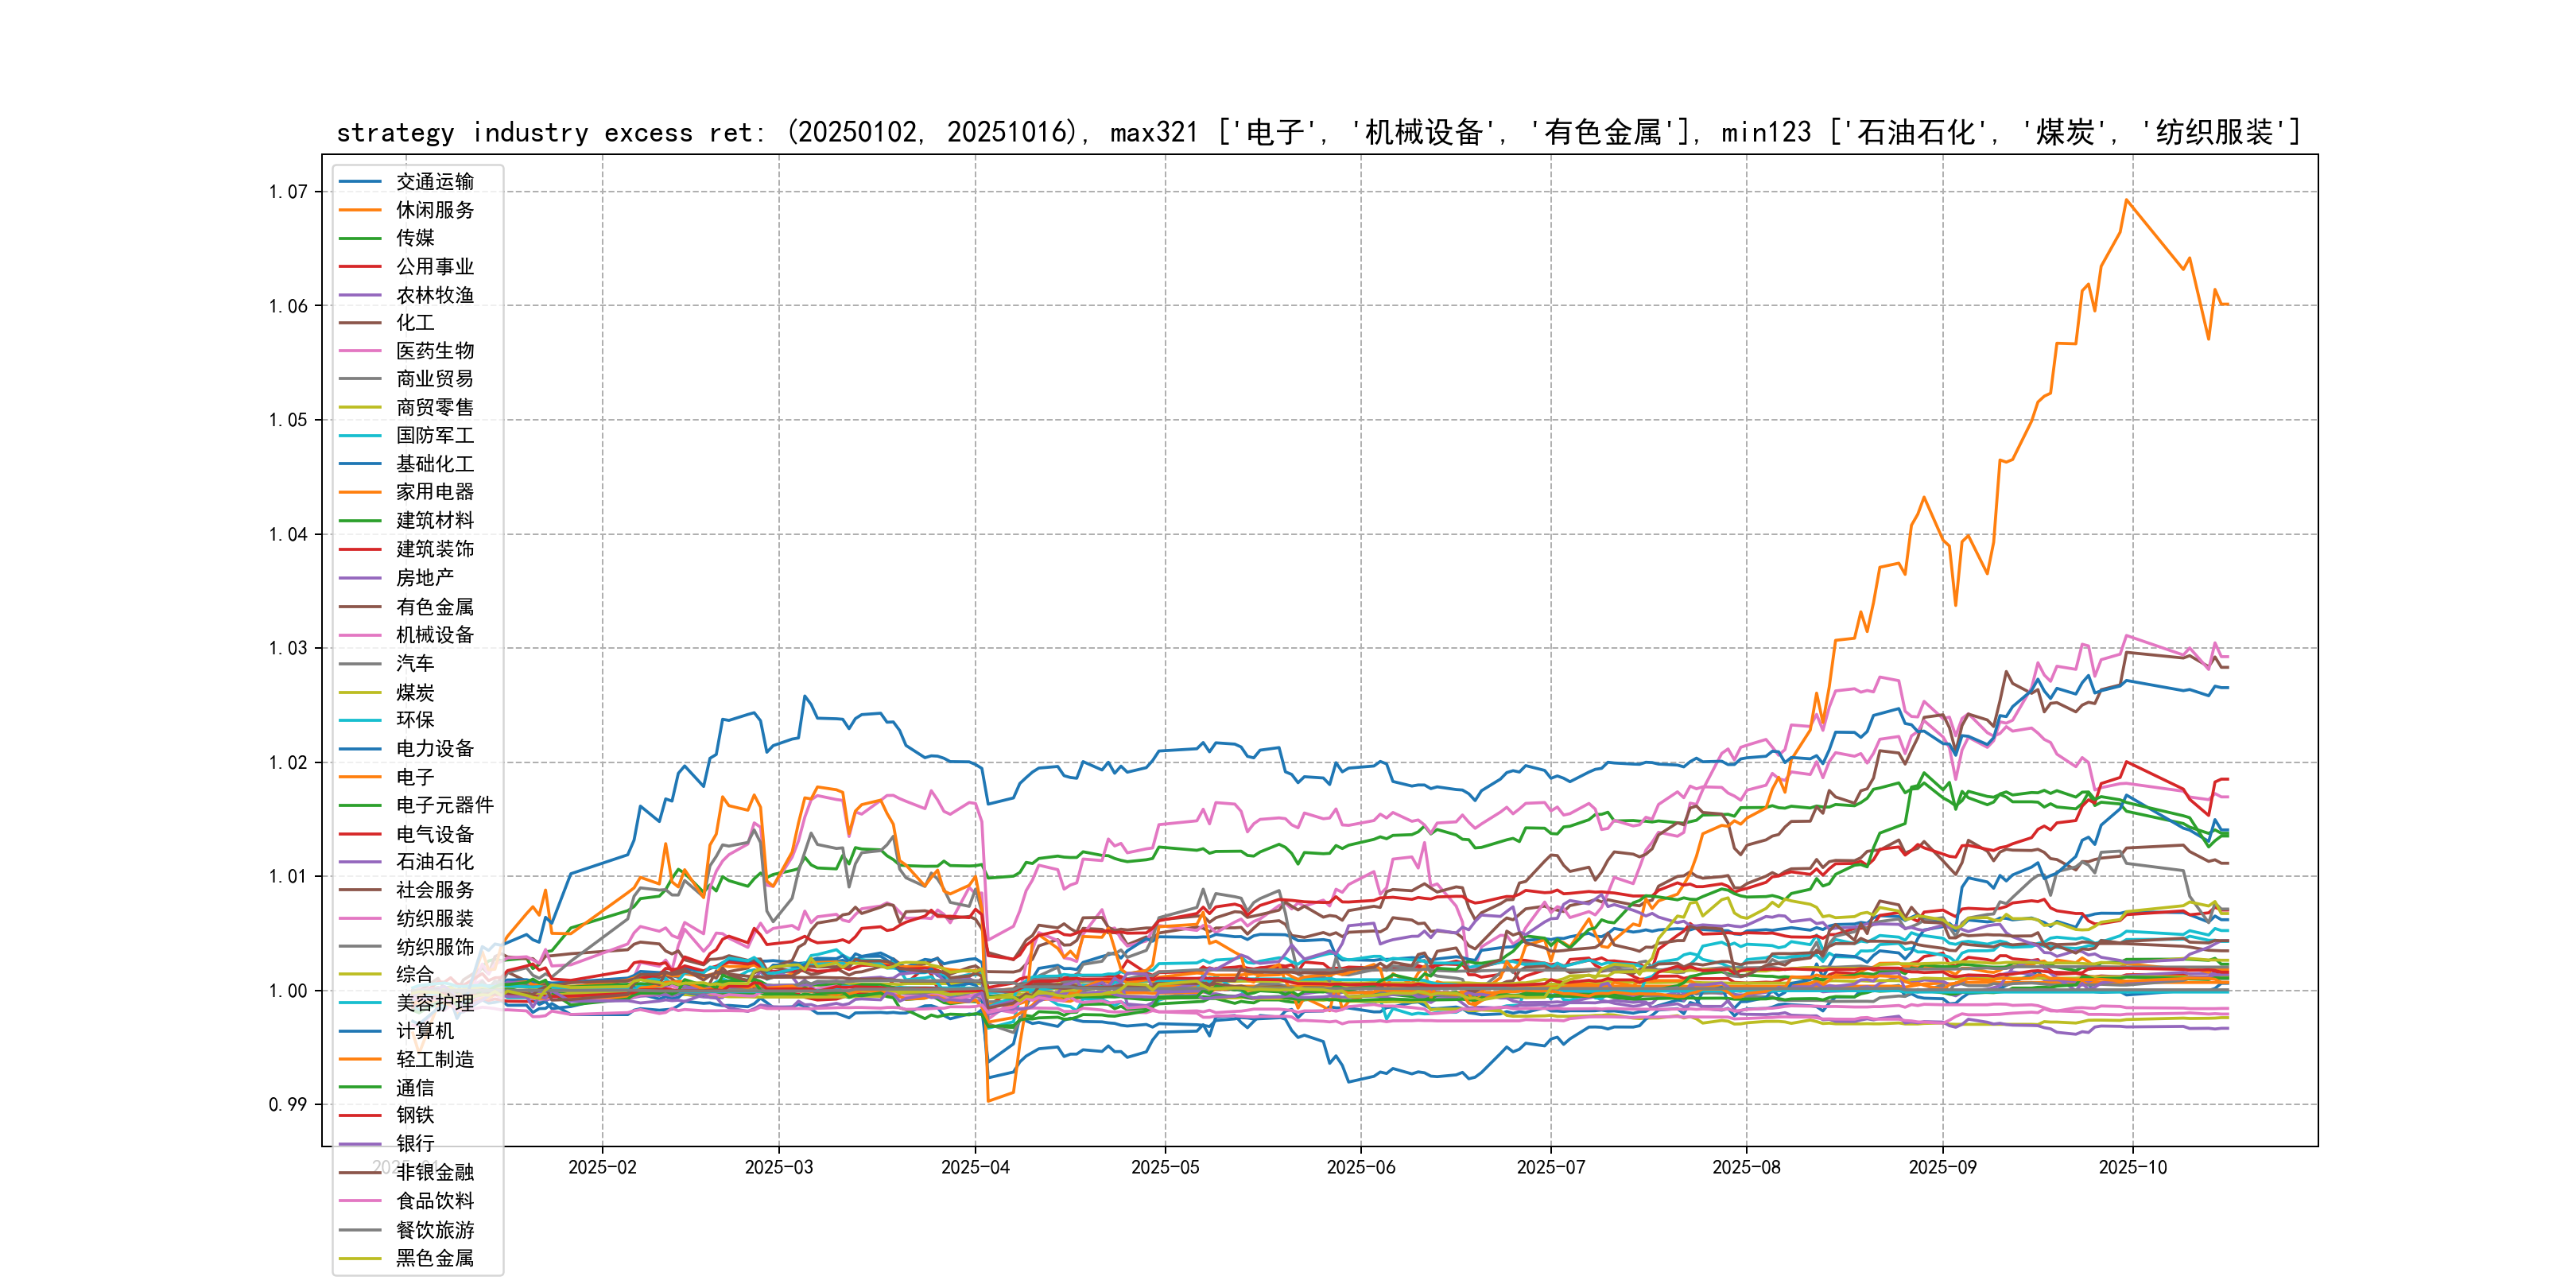Select the 纺织服装 legend label
Viewport: 2576px width, 1288px height.
[434, 918]
